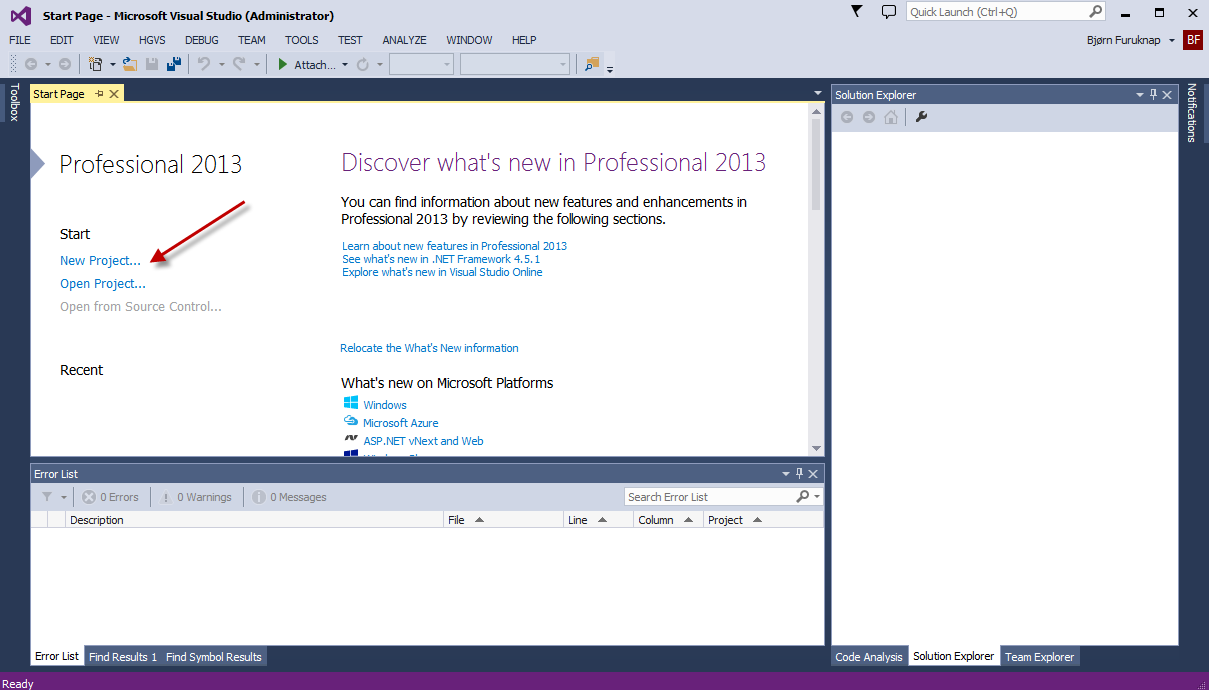Switch to the Find Results 1 tab

[123, 657]
